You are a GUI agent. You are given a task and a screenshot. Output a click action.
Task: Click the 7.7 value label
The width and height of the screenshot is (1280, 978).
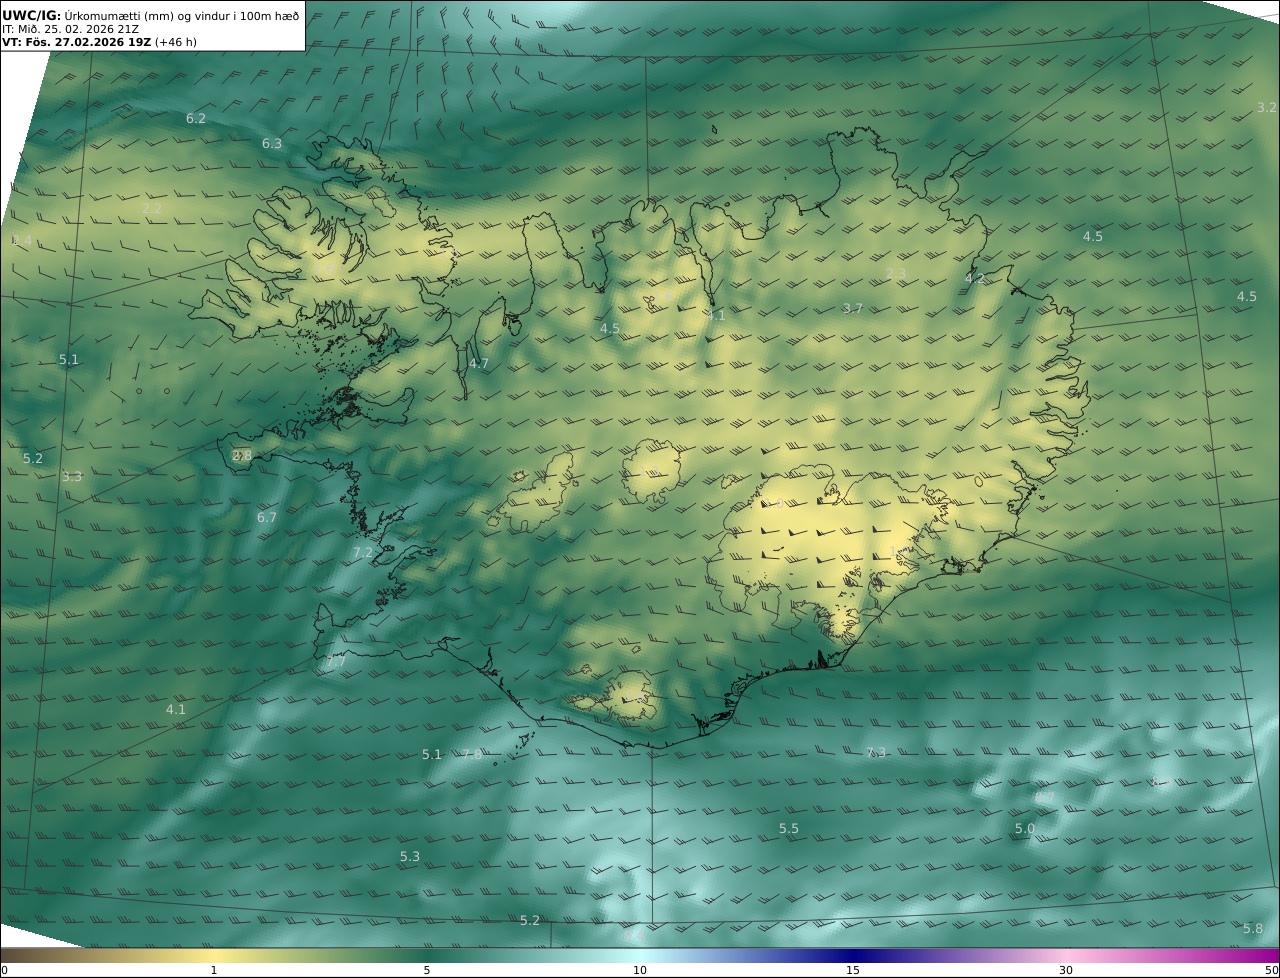336,662
